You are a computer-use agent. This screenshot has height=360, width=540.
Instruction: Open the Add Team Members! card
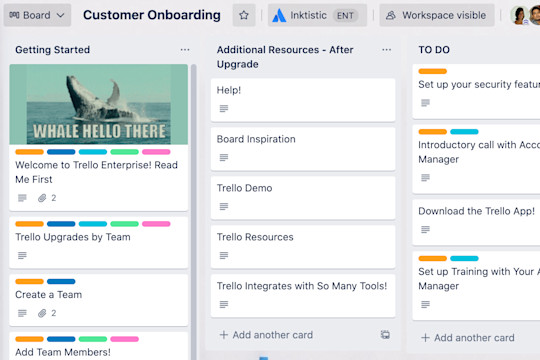tap(99, 346)
